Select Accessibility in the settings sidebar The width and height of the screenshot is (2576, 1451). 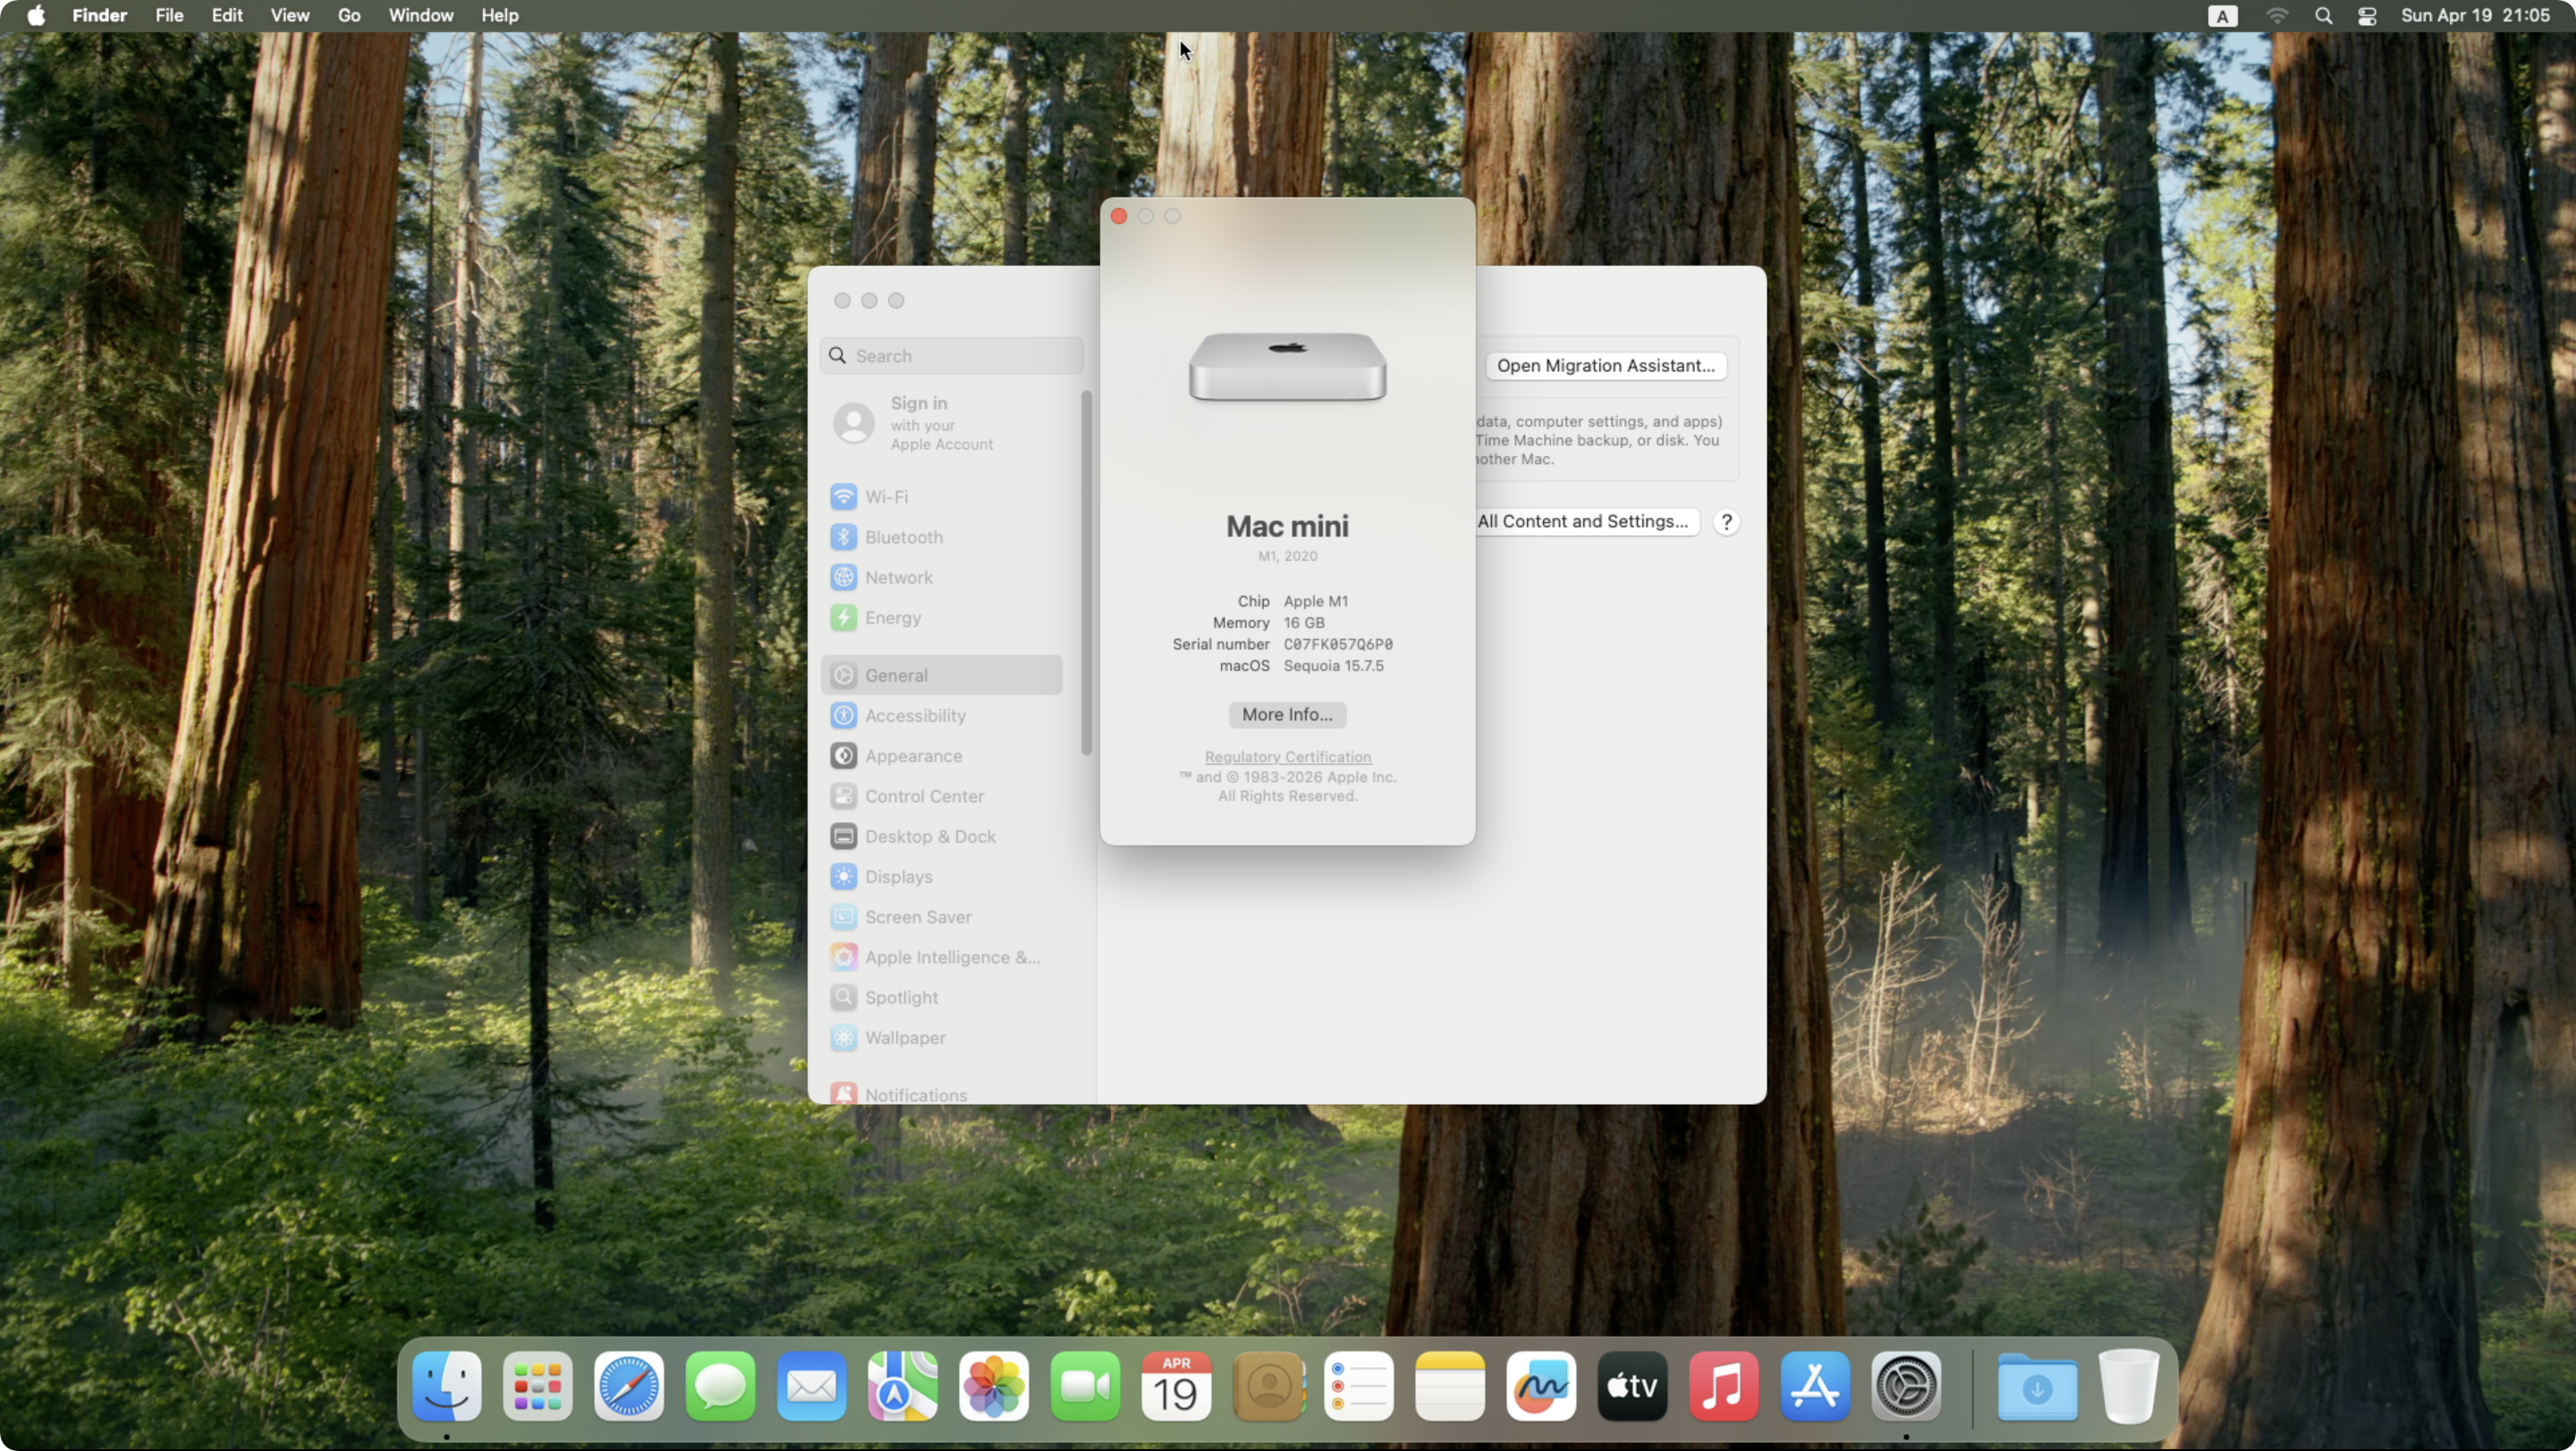pyautogui.click(x=942, y=716)
